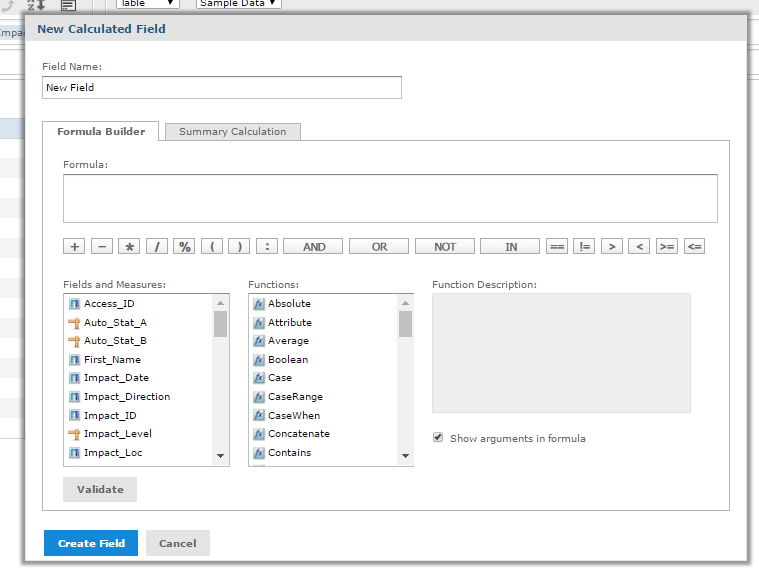Image resolution: width=759 pixels, height=572 pixels.
Task: Select the Auto_Stat_A measure icon
Action: pyautogui.click(x=74, y=323)
